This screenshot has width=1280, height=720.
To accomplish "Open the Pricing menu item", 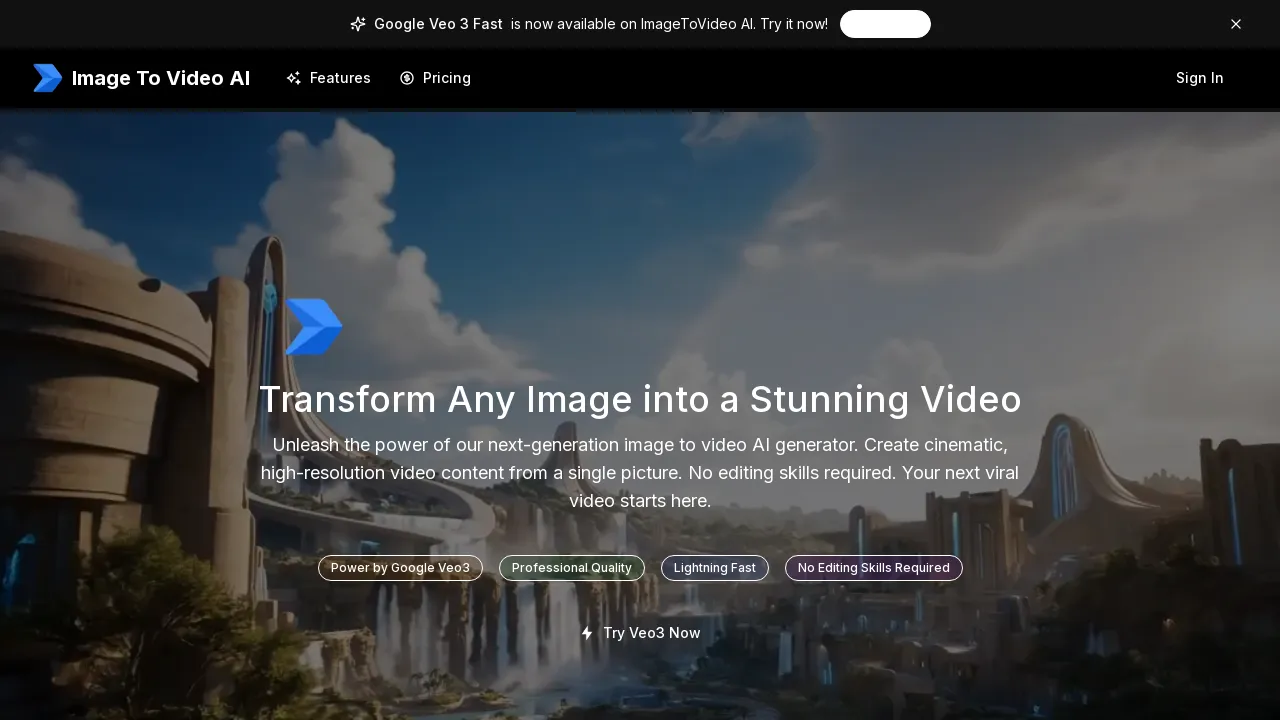I will pyautogui.click(x=435, y=78).
